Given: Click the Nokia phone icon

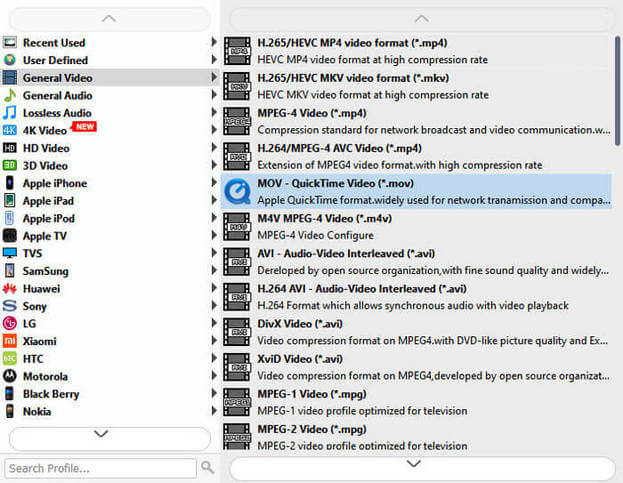Looking at the screenshot, I should click(10, 411).
